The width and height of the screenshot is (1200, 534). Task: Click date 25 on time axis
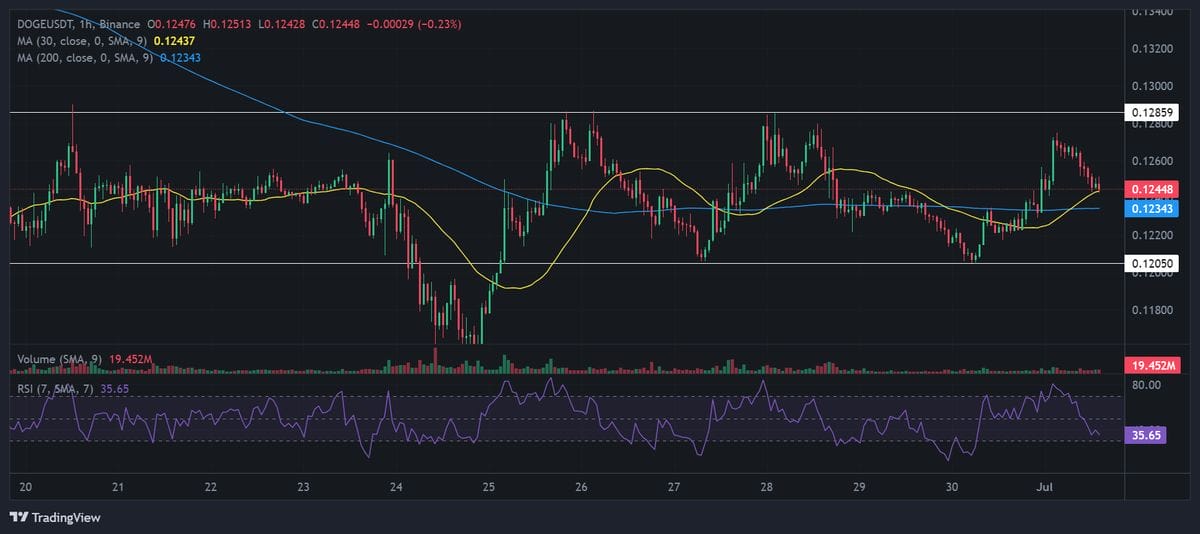489,487
